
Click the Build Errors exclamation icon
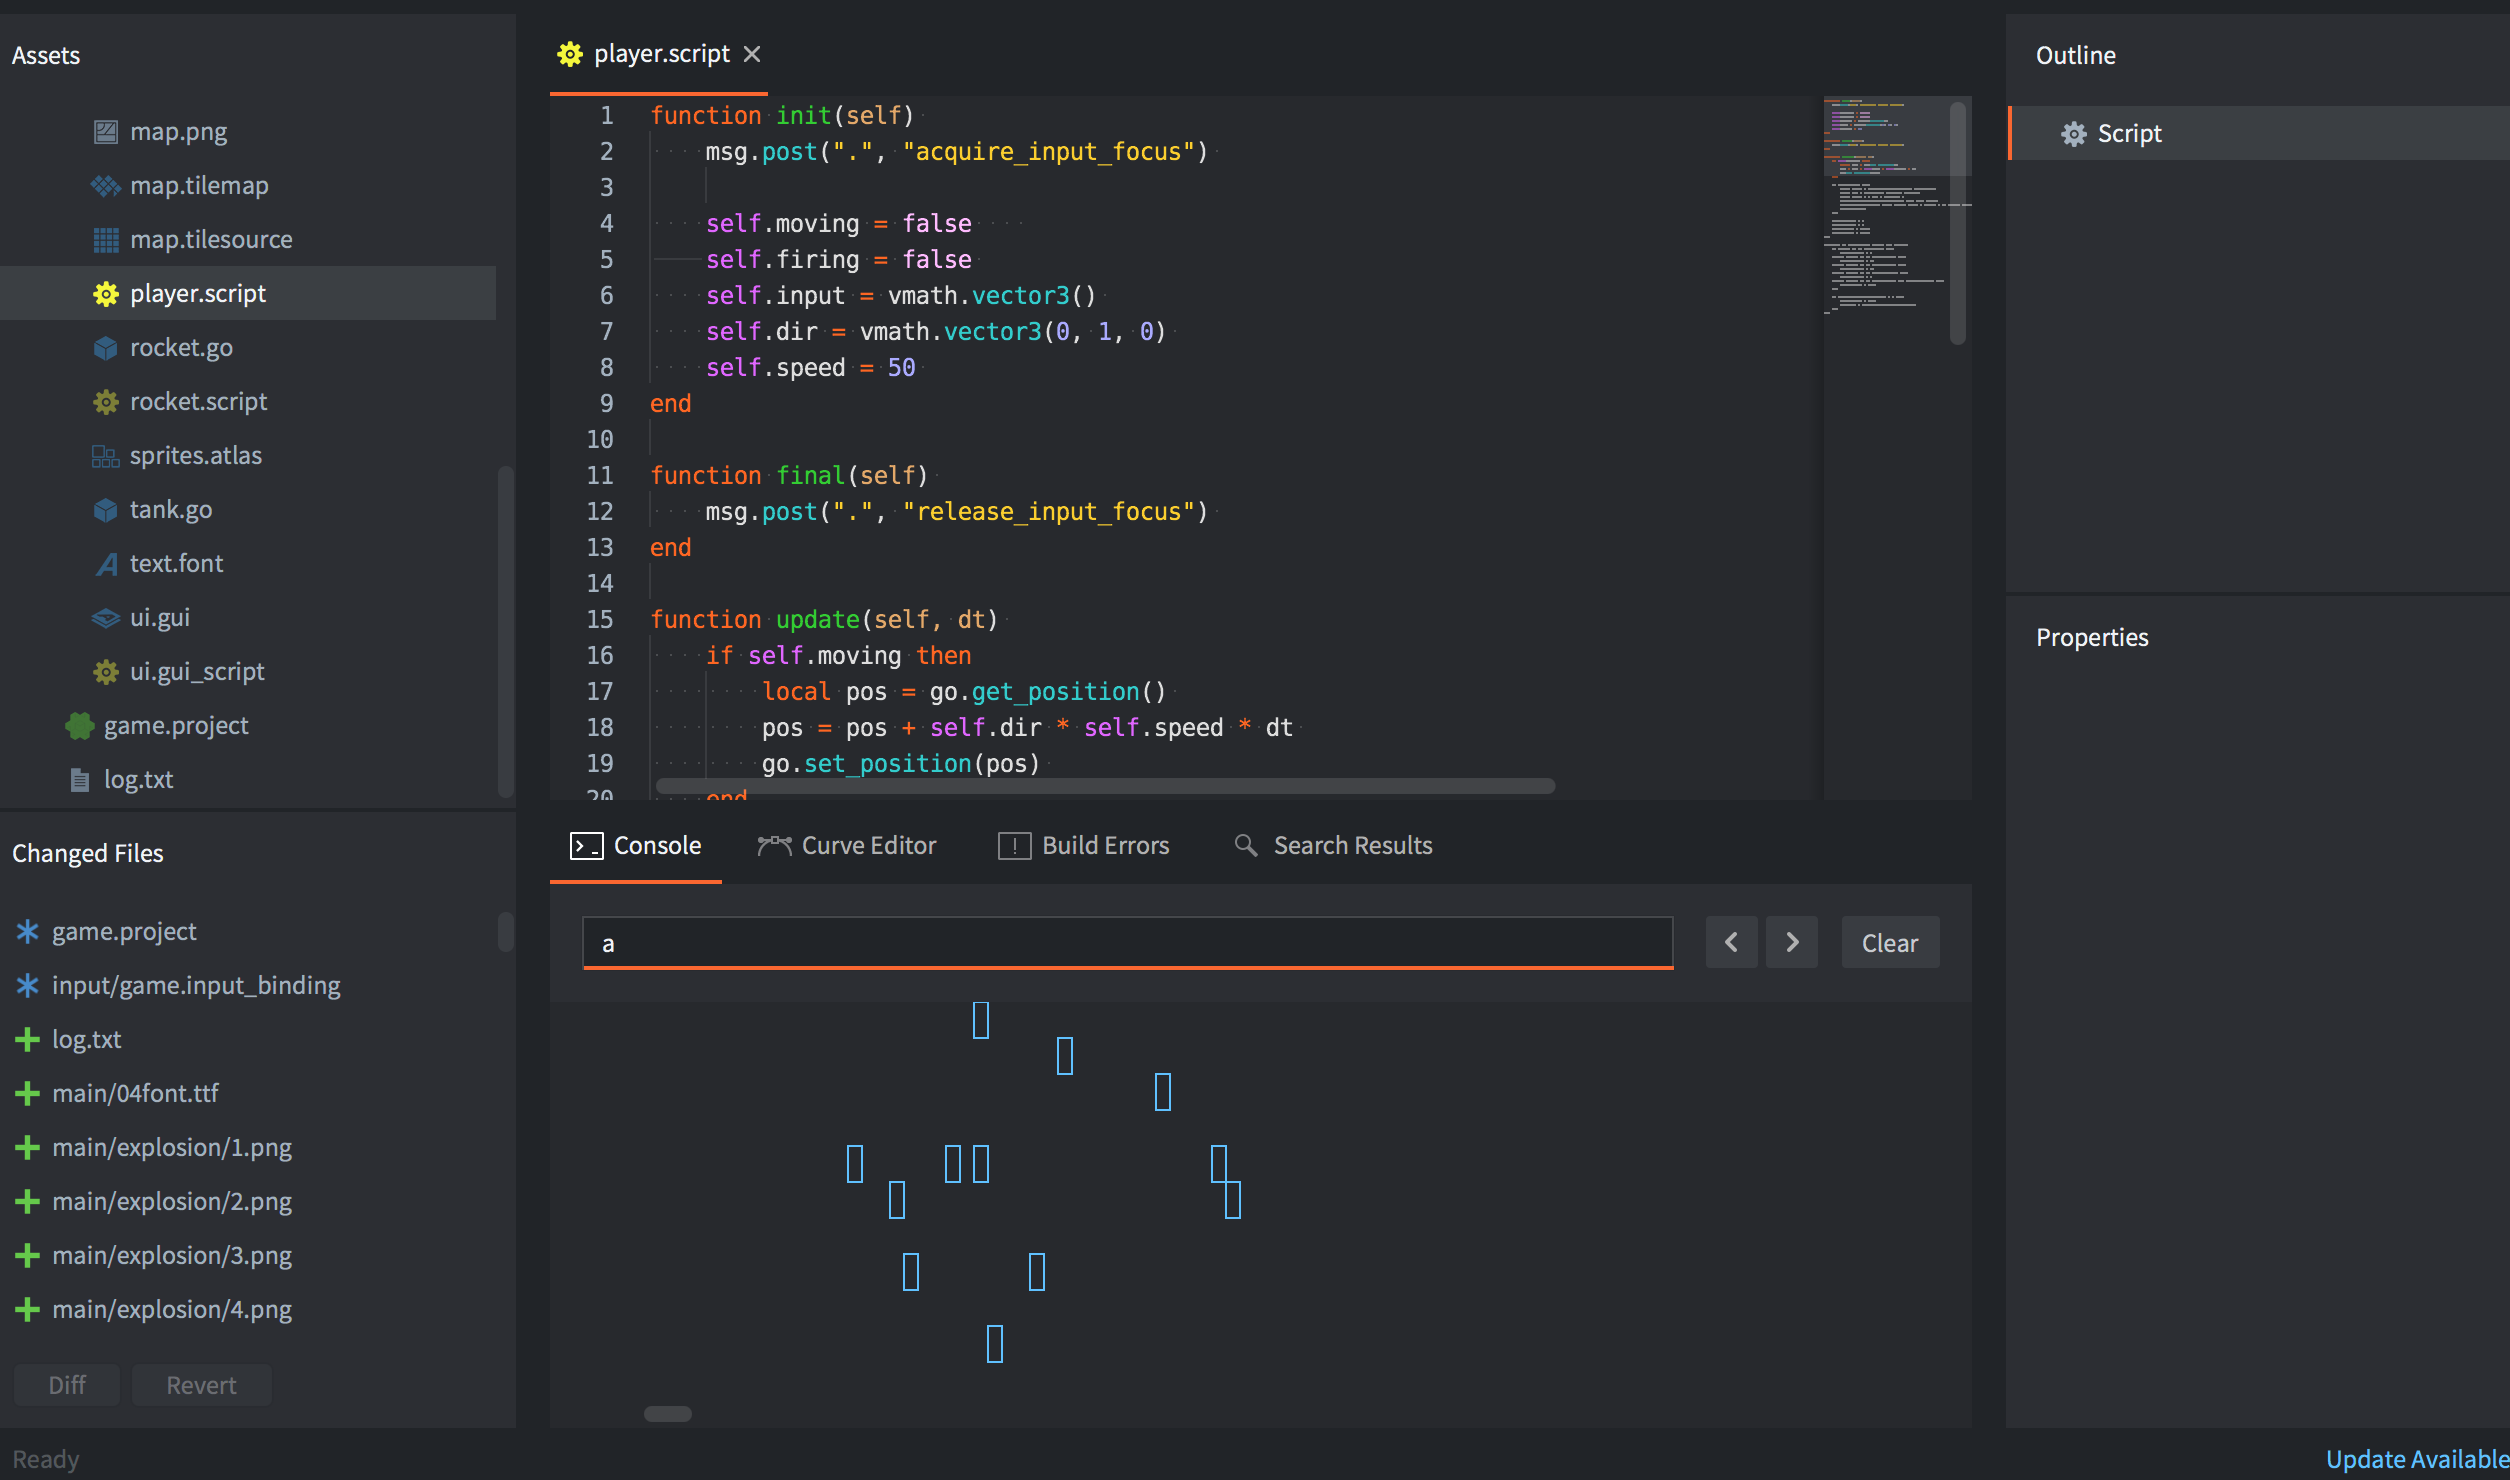pos(1014,846)
